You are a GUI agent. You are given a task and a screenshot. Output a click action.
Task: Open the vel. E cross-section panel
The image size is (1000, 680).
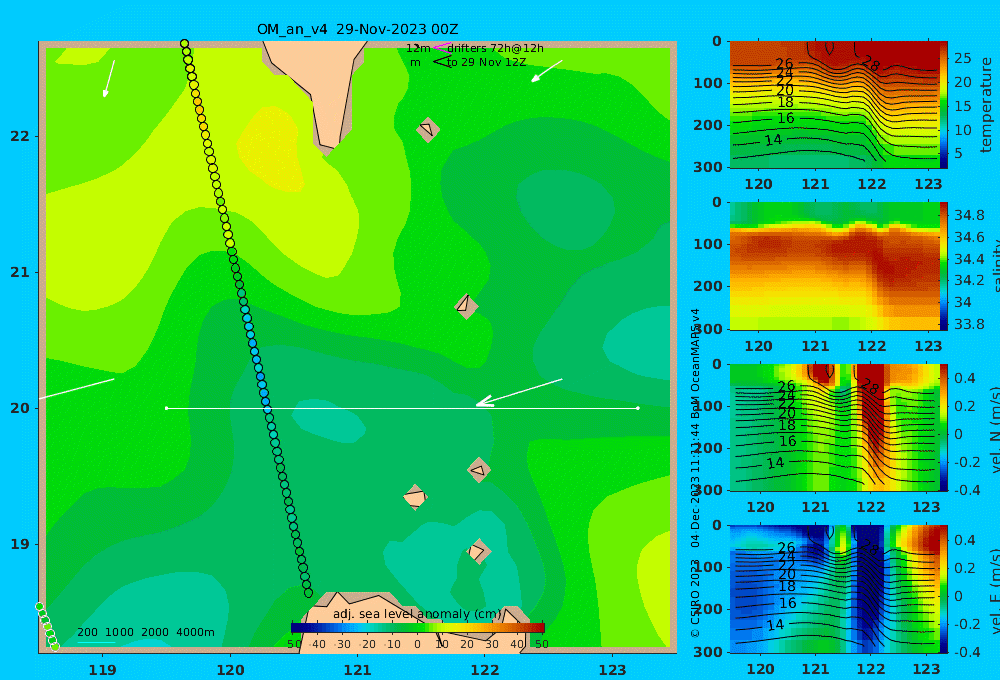(835, 589)
